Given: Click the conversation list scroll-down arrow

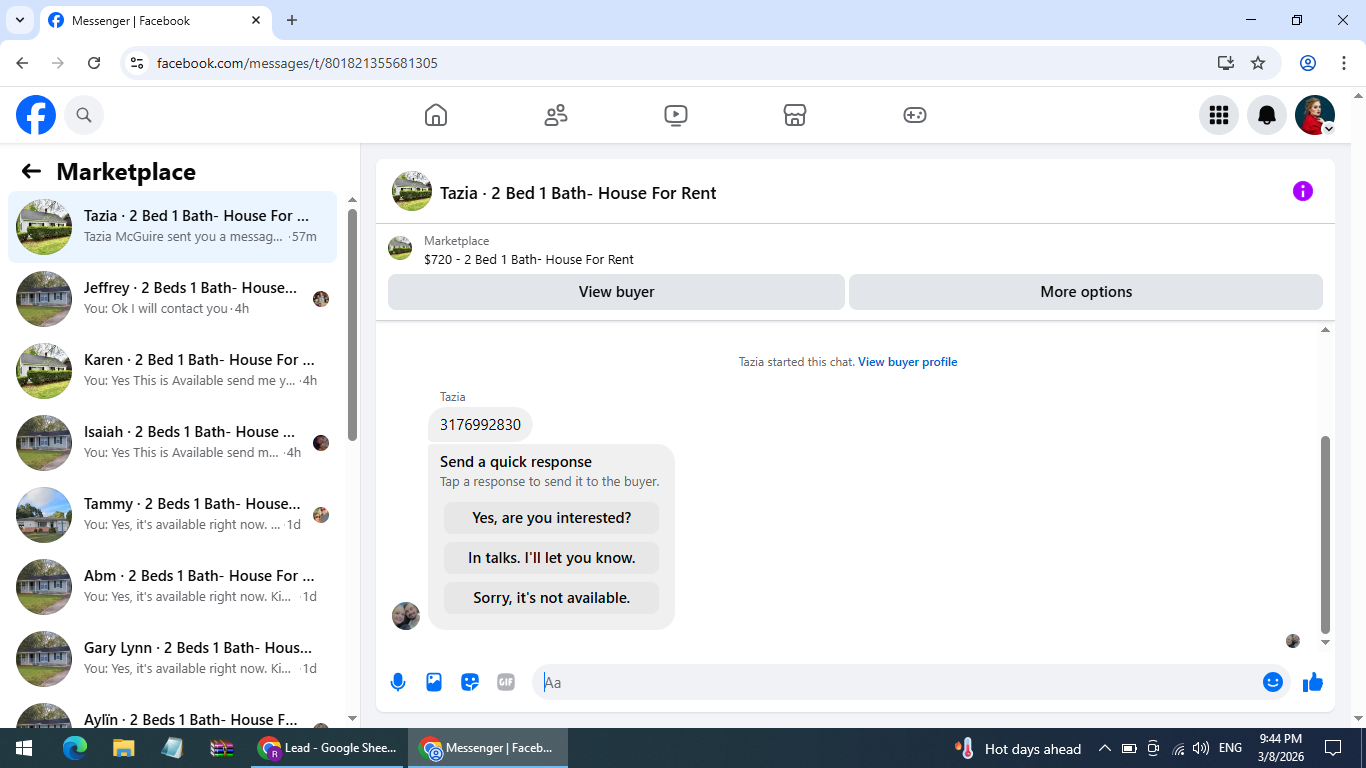Looking at the screenshot, I should [352, 718].
